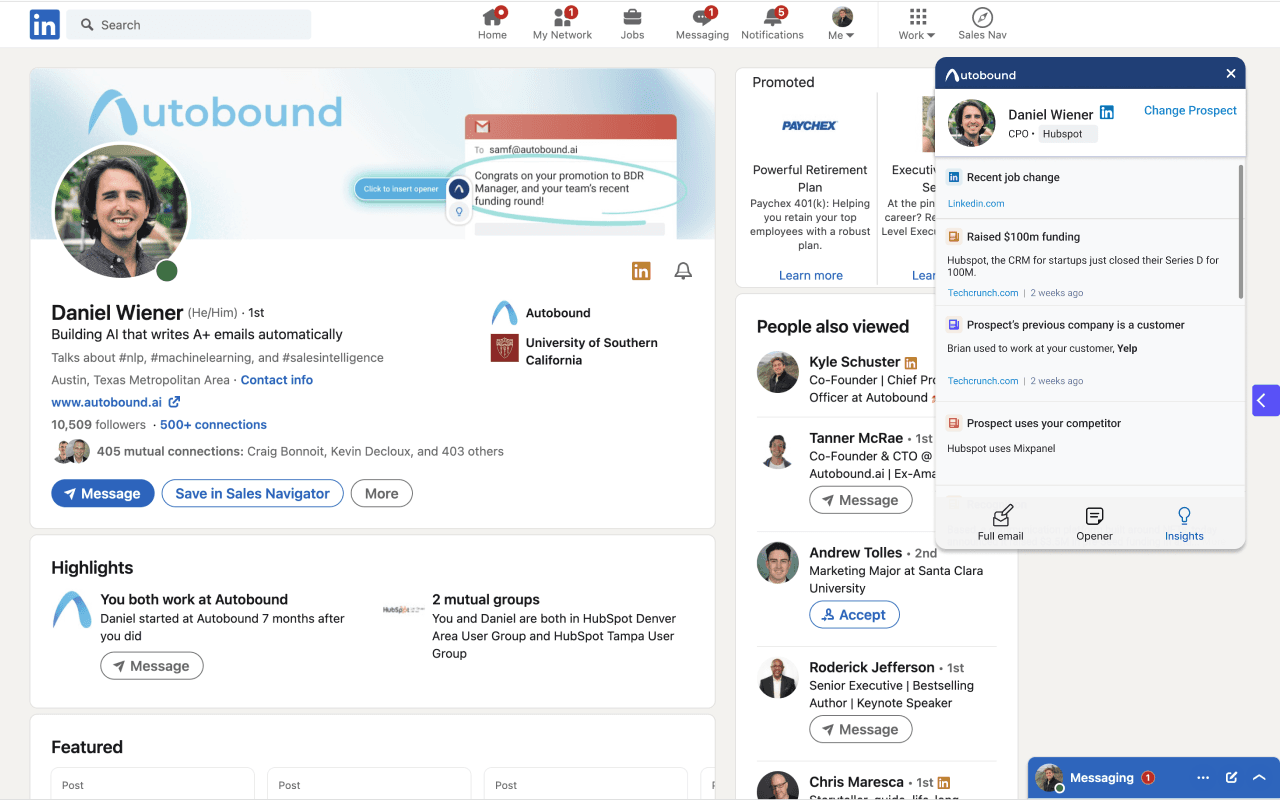Open the Sales Nav compass icon
The image size is (1280, 800).
click(x=981, y=23)
